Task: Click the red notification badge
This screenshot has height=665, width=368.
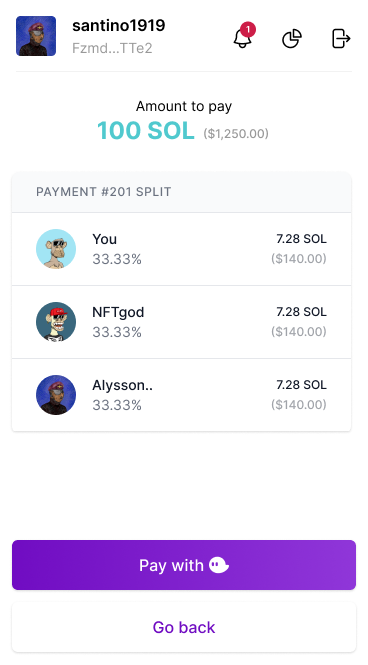Action: coord(248,29)
